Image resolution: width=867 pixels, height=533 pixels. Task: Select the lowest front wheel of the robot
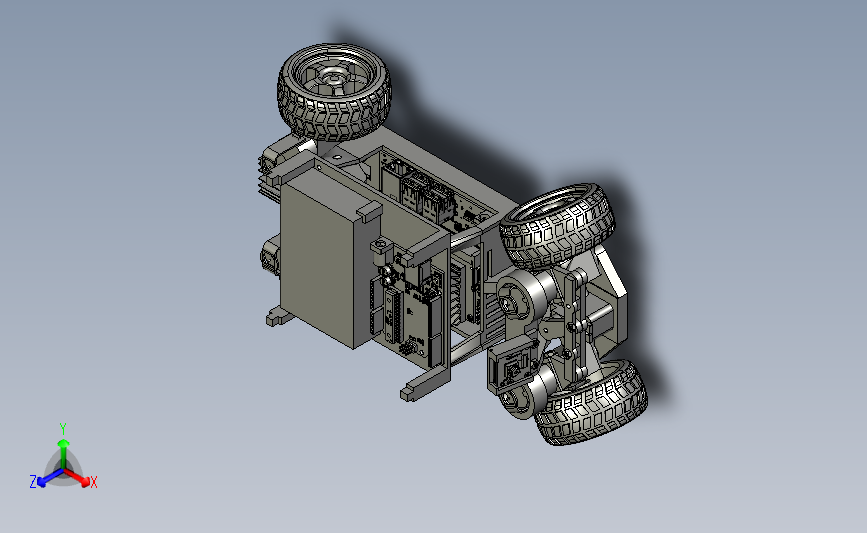point(592,403)
